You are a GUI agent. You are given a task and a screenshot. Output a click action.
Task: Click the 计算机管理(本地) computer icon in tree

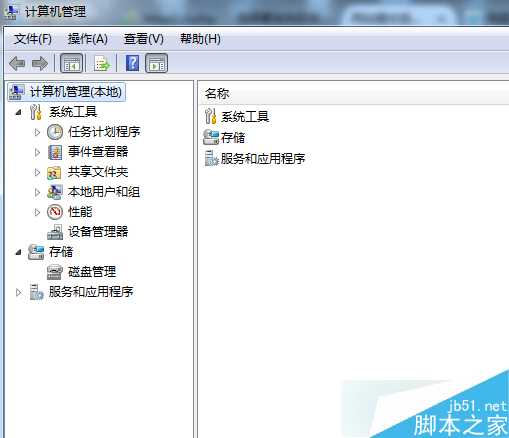pos(17,92)
